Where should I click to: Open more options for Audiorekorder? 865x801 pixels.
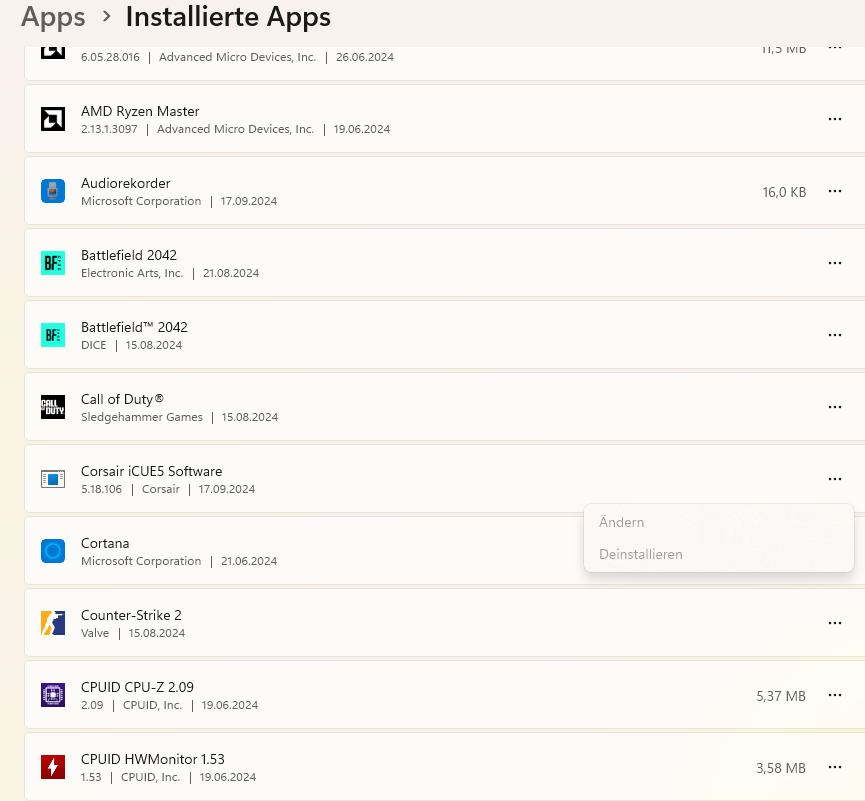835,191
